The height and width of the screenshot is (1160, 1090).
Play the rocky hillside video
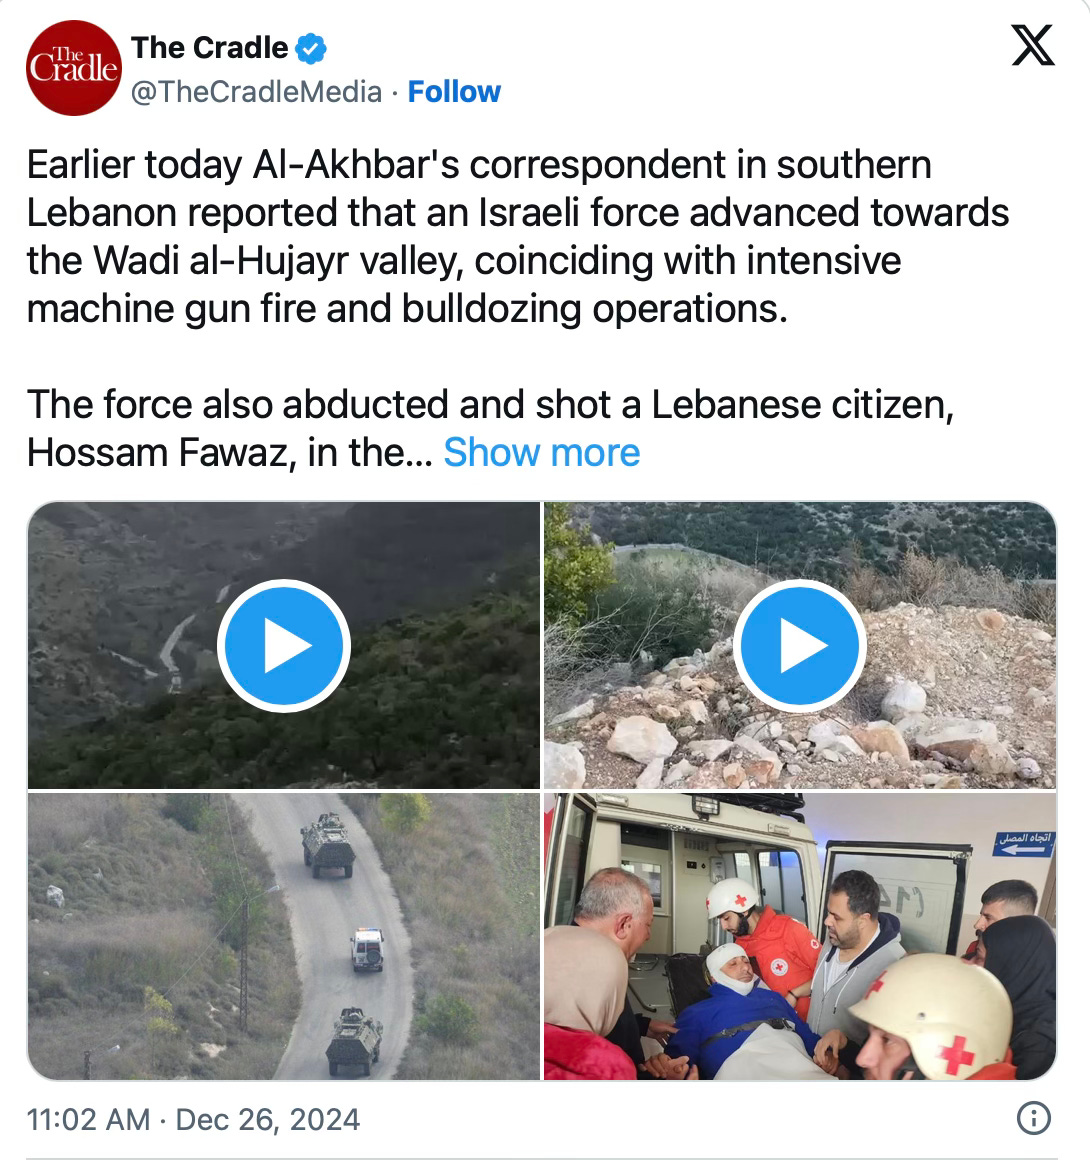point(800,646)
